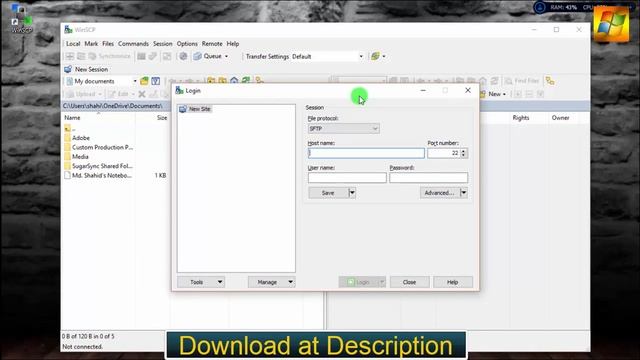
Task: Open the My documents drive dropdown
Action: click(135, 81)
